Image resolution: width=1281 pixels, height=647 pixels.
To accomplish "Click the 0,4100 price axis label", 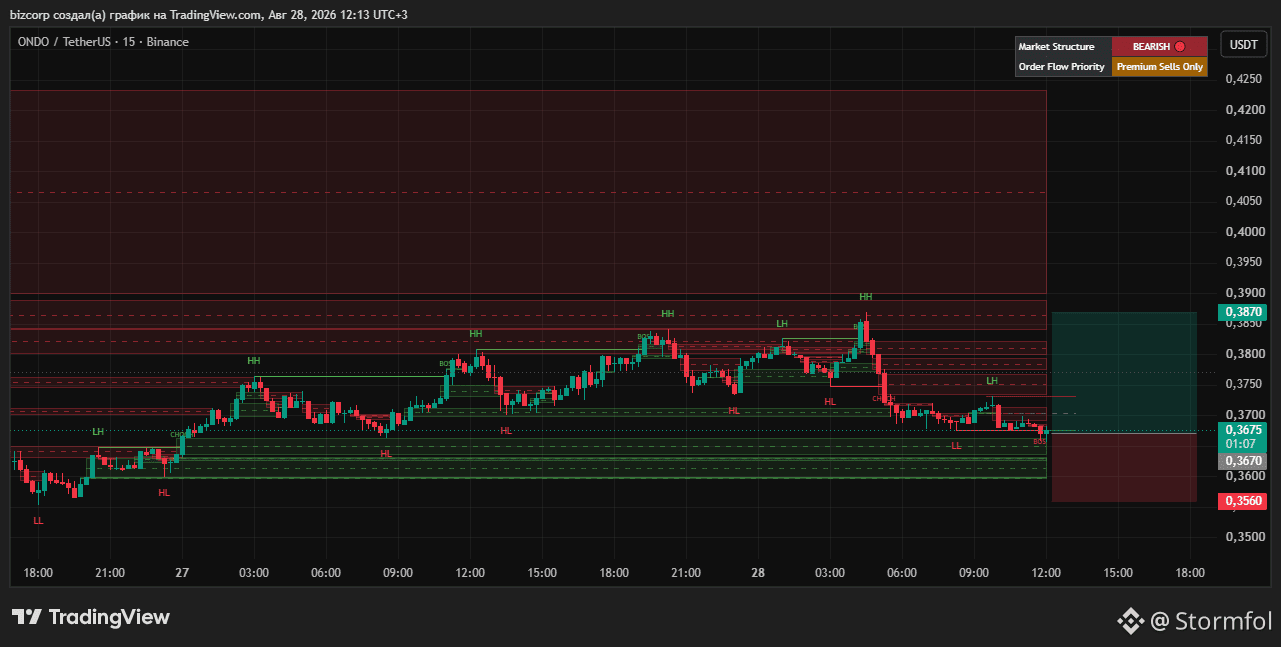I will (1245, 171).
